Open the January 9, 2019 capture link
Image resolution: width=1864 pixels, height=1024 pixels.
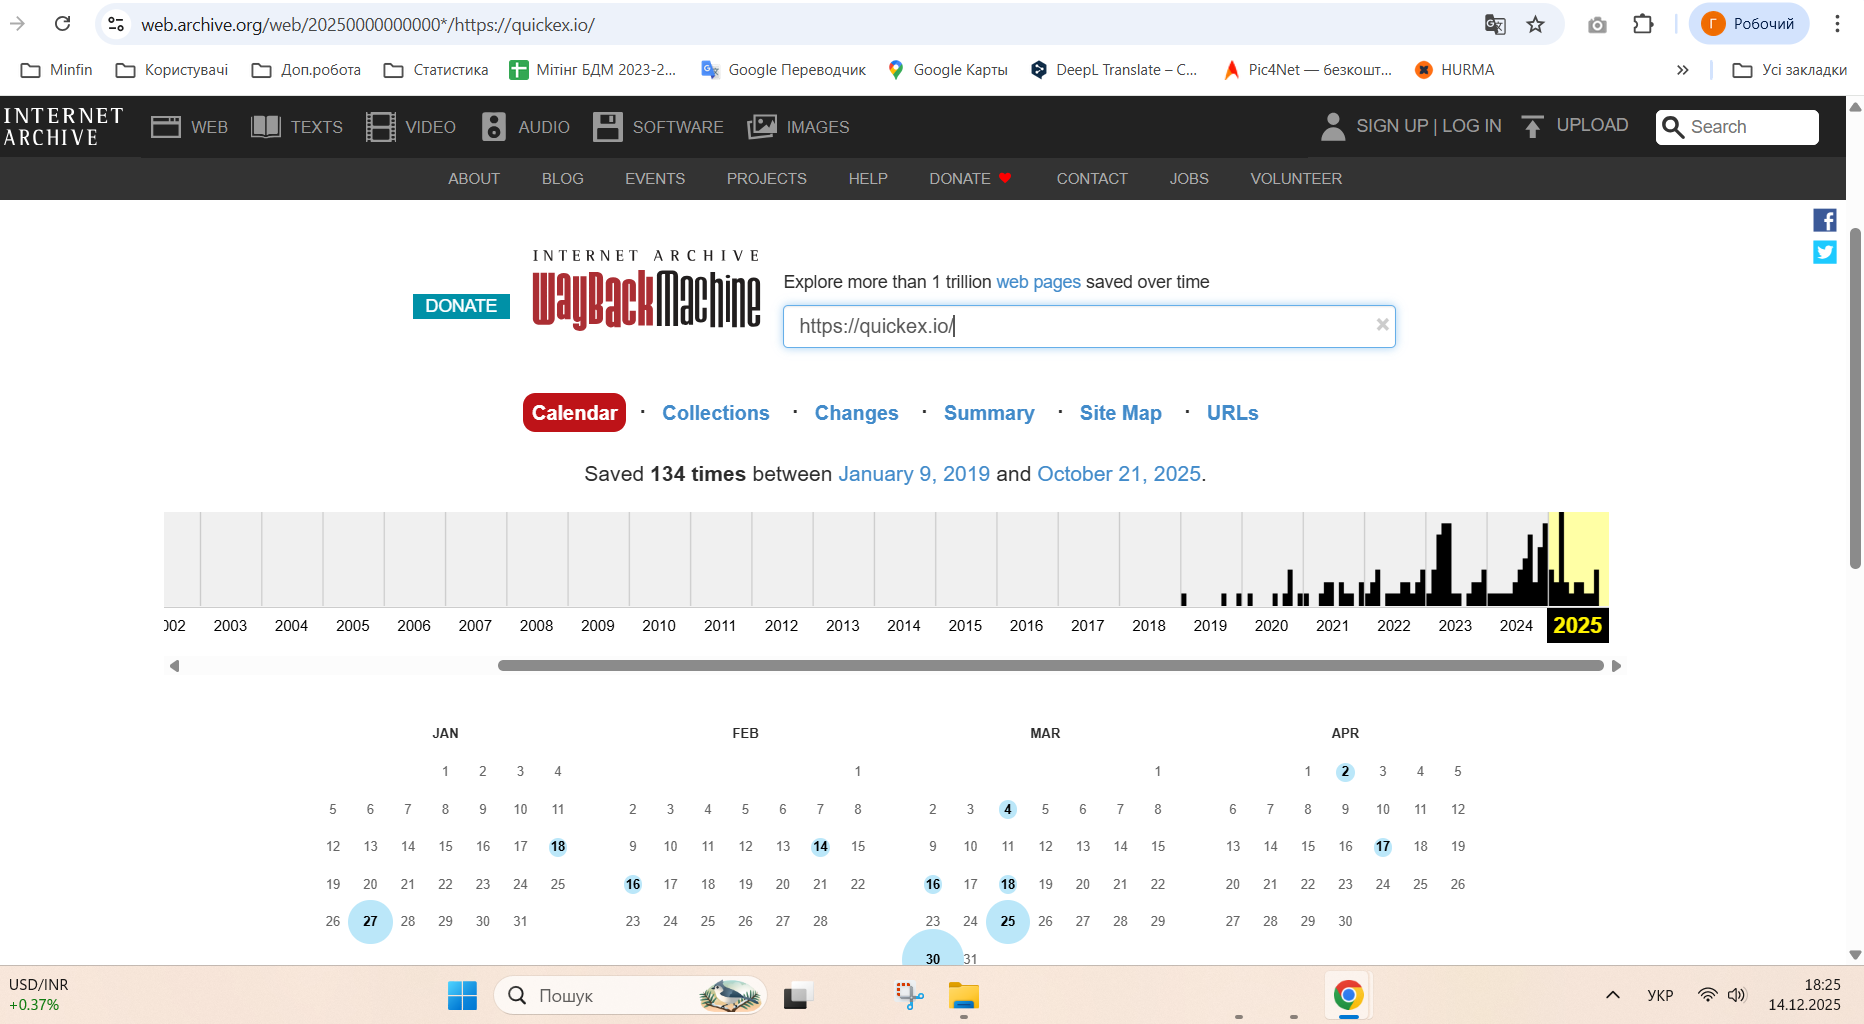(x=914, y=474)
